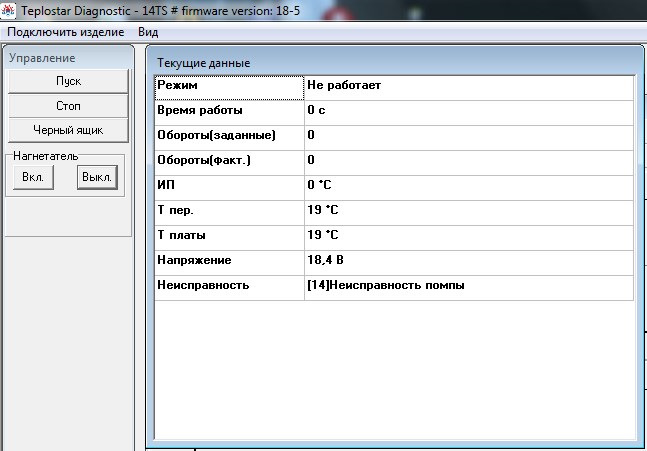Open the Подключить изделие menu

pyautogui.click(x=66, y=32)
